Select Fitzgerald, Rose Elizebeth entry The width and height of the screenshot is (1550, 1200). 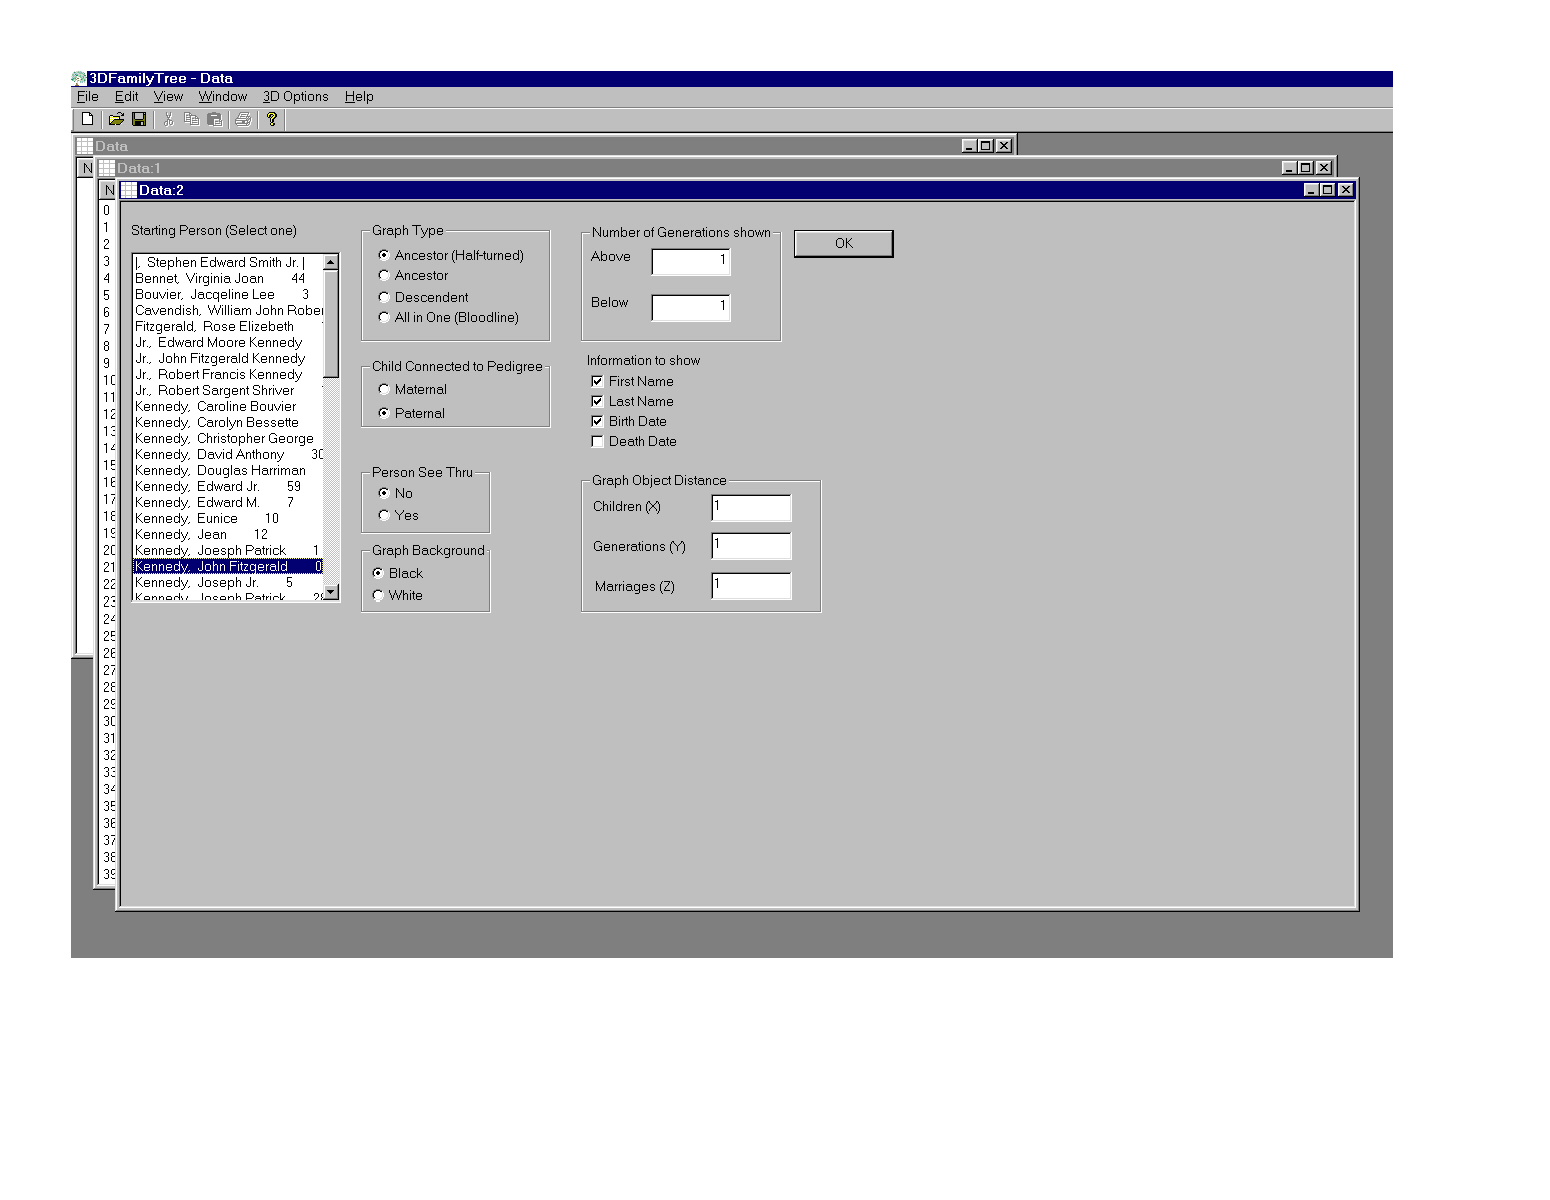coord(228,326)
